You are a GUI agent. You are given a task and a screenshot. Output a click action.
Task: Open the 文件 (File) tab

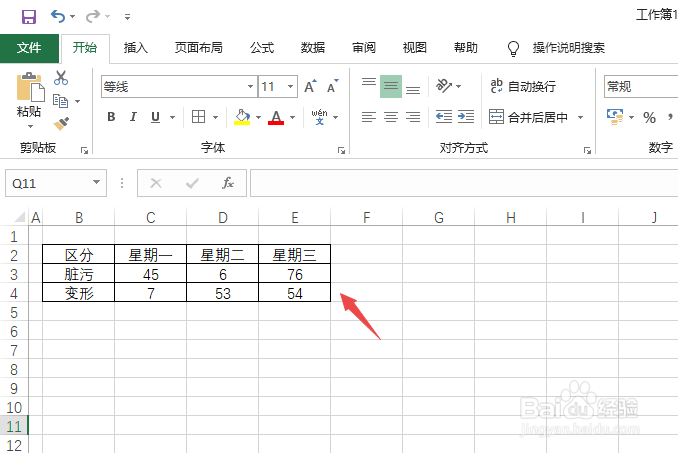(x=29, y=48)
